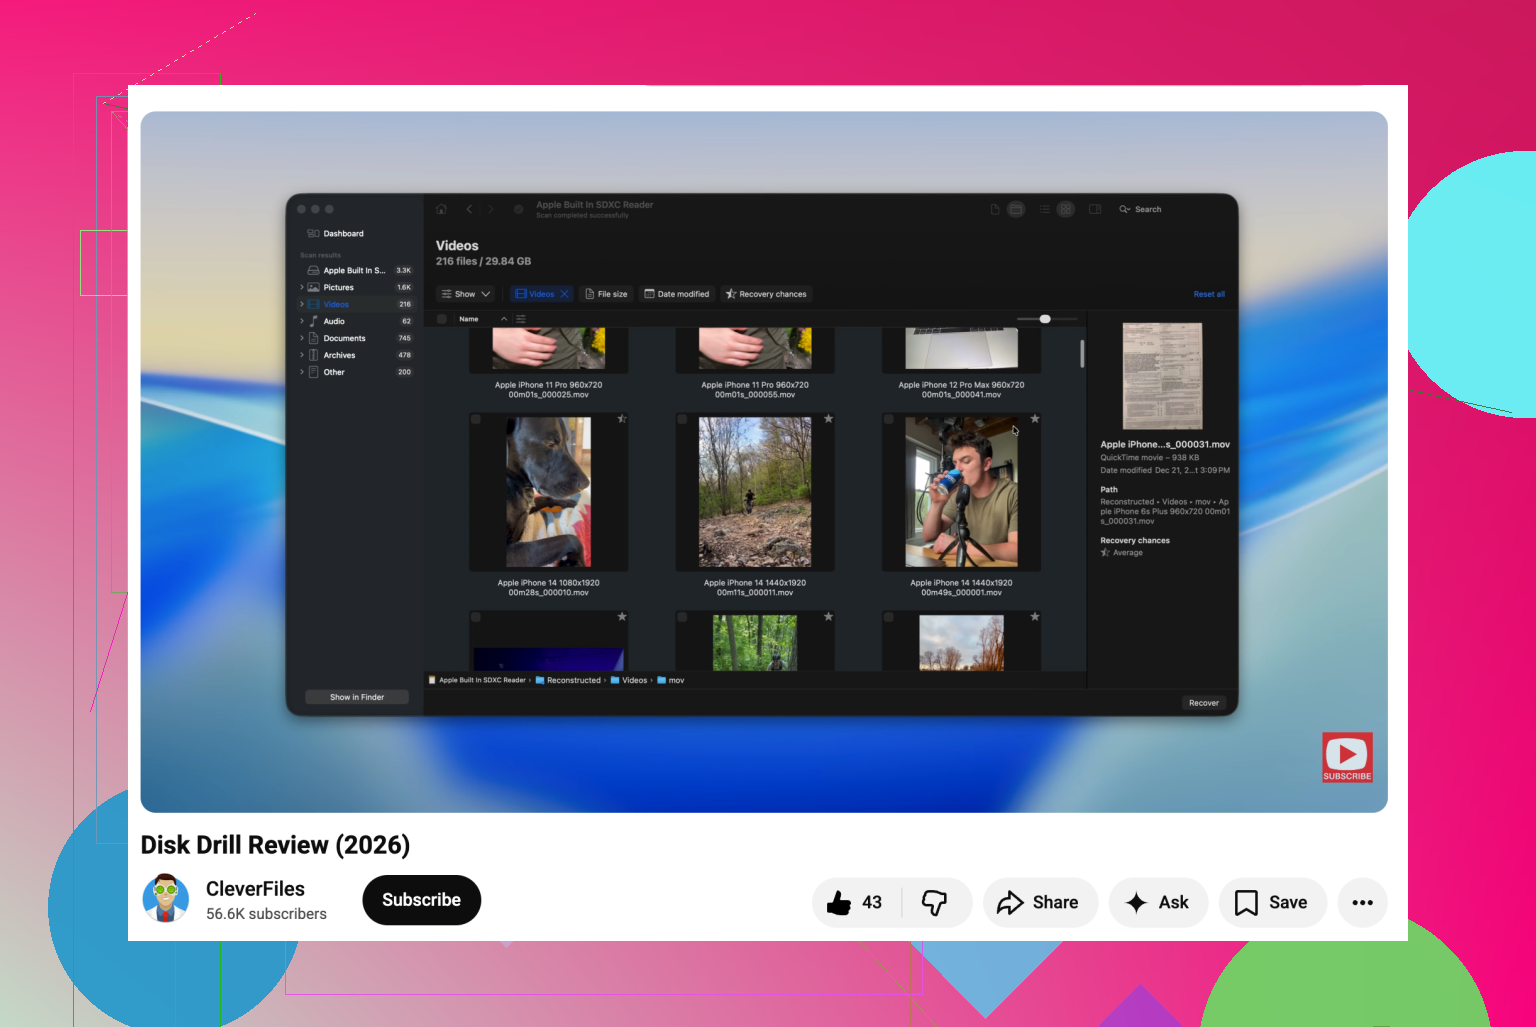Go back with the left arrow
Screen dimensions: 1536x1027
469,209
